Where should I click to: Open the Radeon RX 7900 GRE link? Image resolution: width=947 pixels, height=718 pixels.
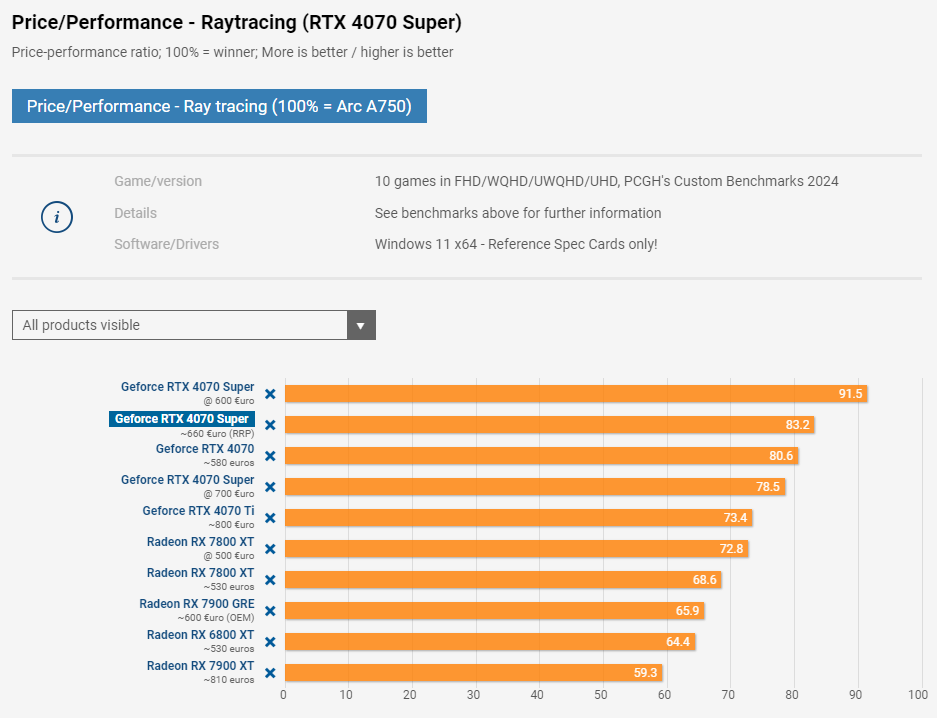coord(197,604)
